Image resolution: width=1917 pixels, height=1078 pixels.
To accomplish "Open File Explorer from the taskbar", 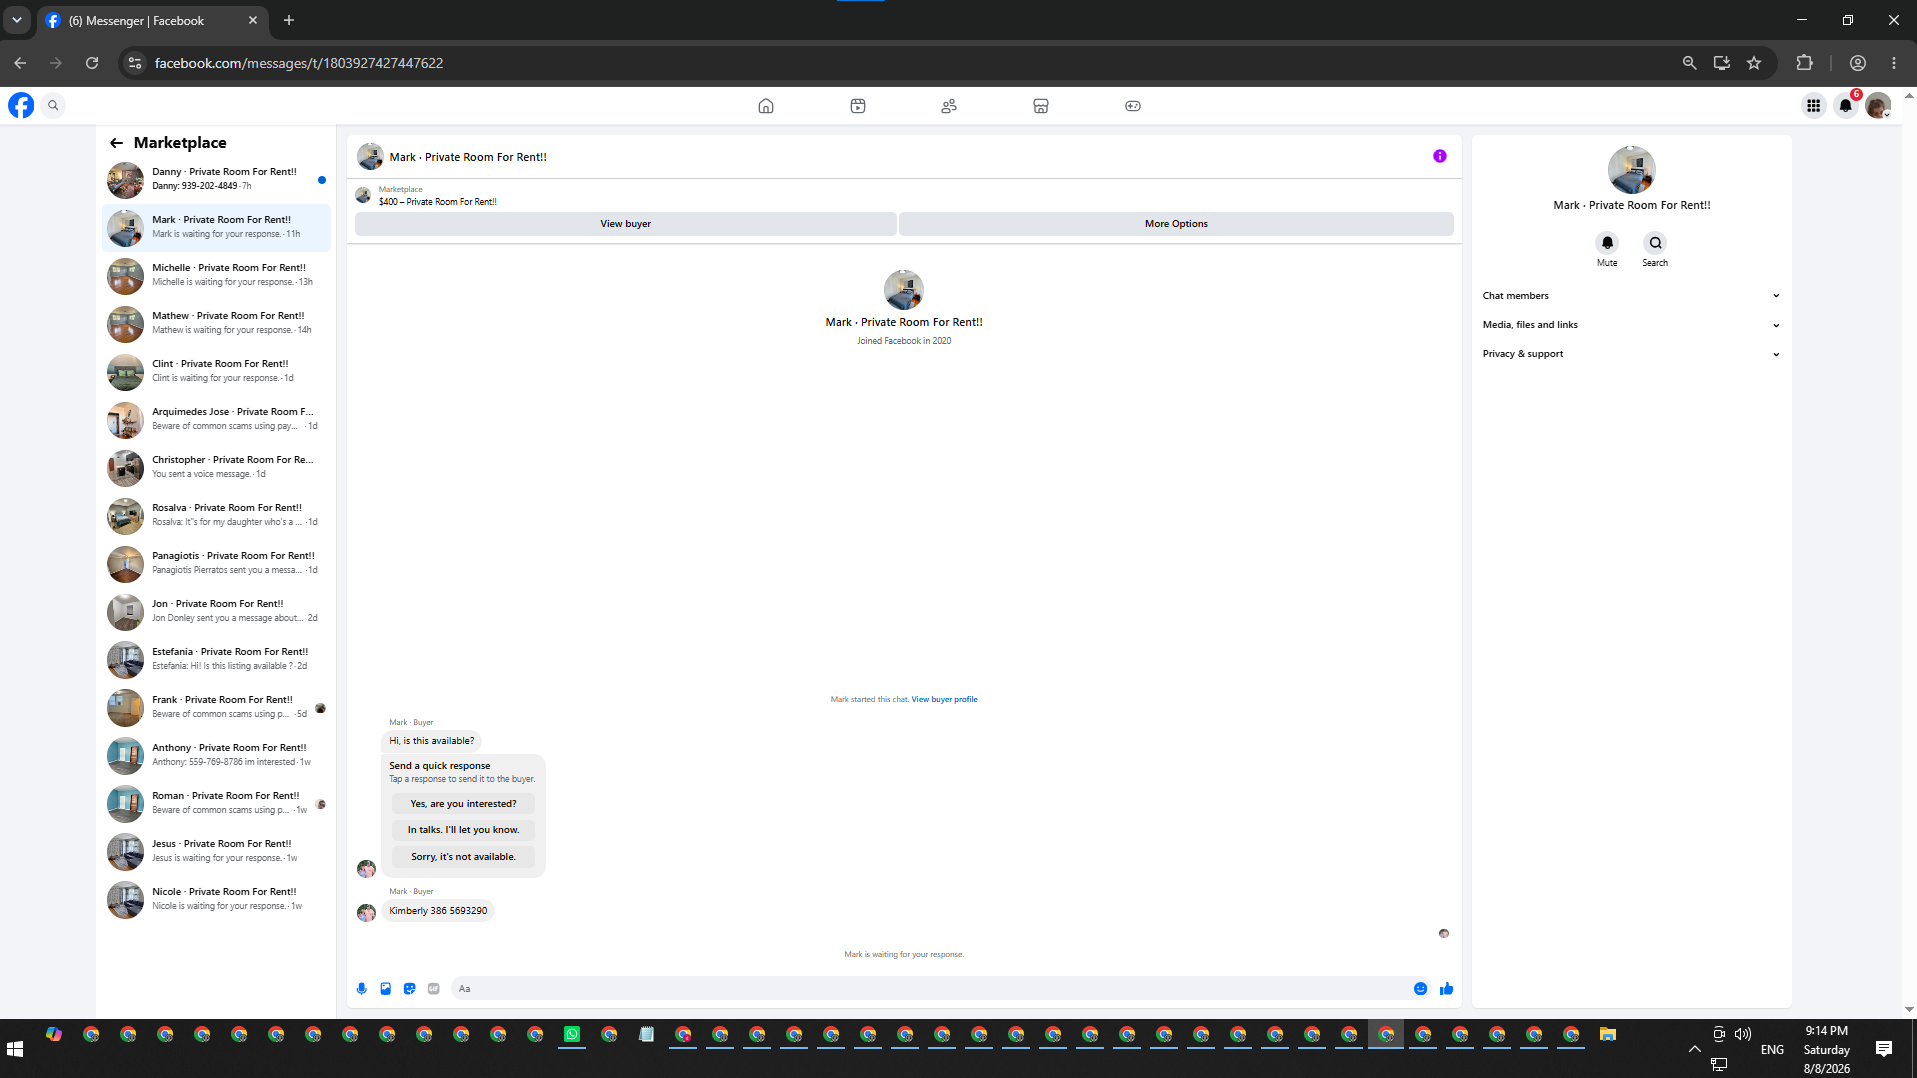I will pyautogui.click(x=1608, y=1035).
